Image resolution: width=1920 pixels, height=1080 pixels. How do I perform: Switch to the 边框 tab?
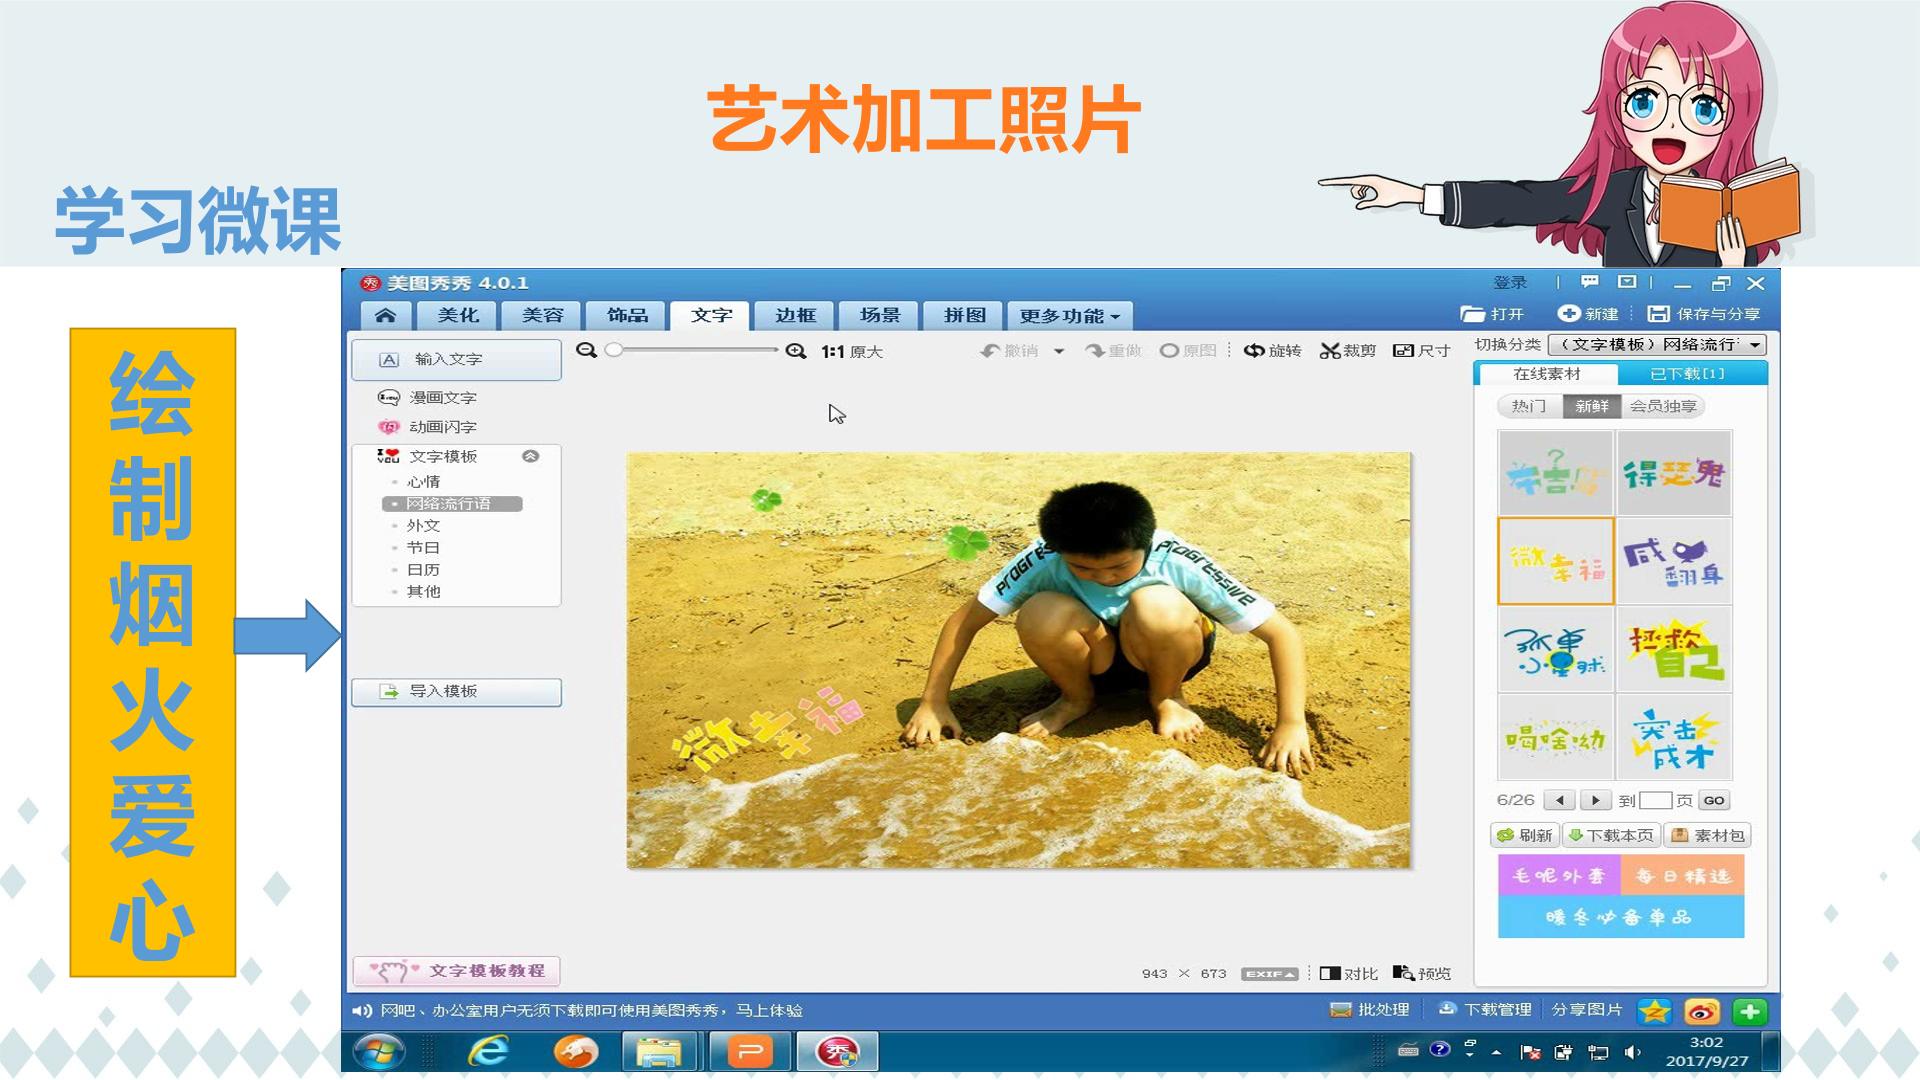pyautogui.click(x=796, y=315)
